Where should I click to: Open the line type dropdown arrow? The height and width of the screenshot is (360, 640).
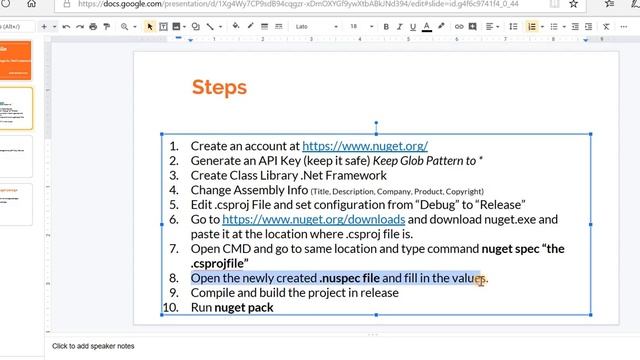(x=220, y=27)
